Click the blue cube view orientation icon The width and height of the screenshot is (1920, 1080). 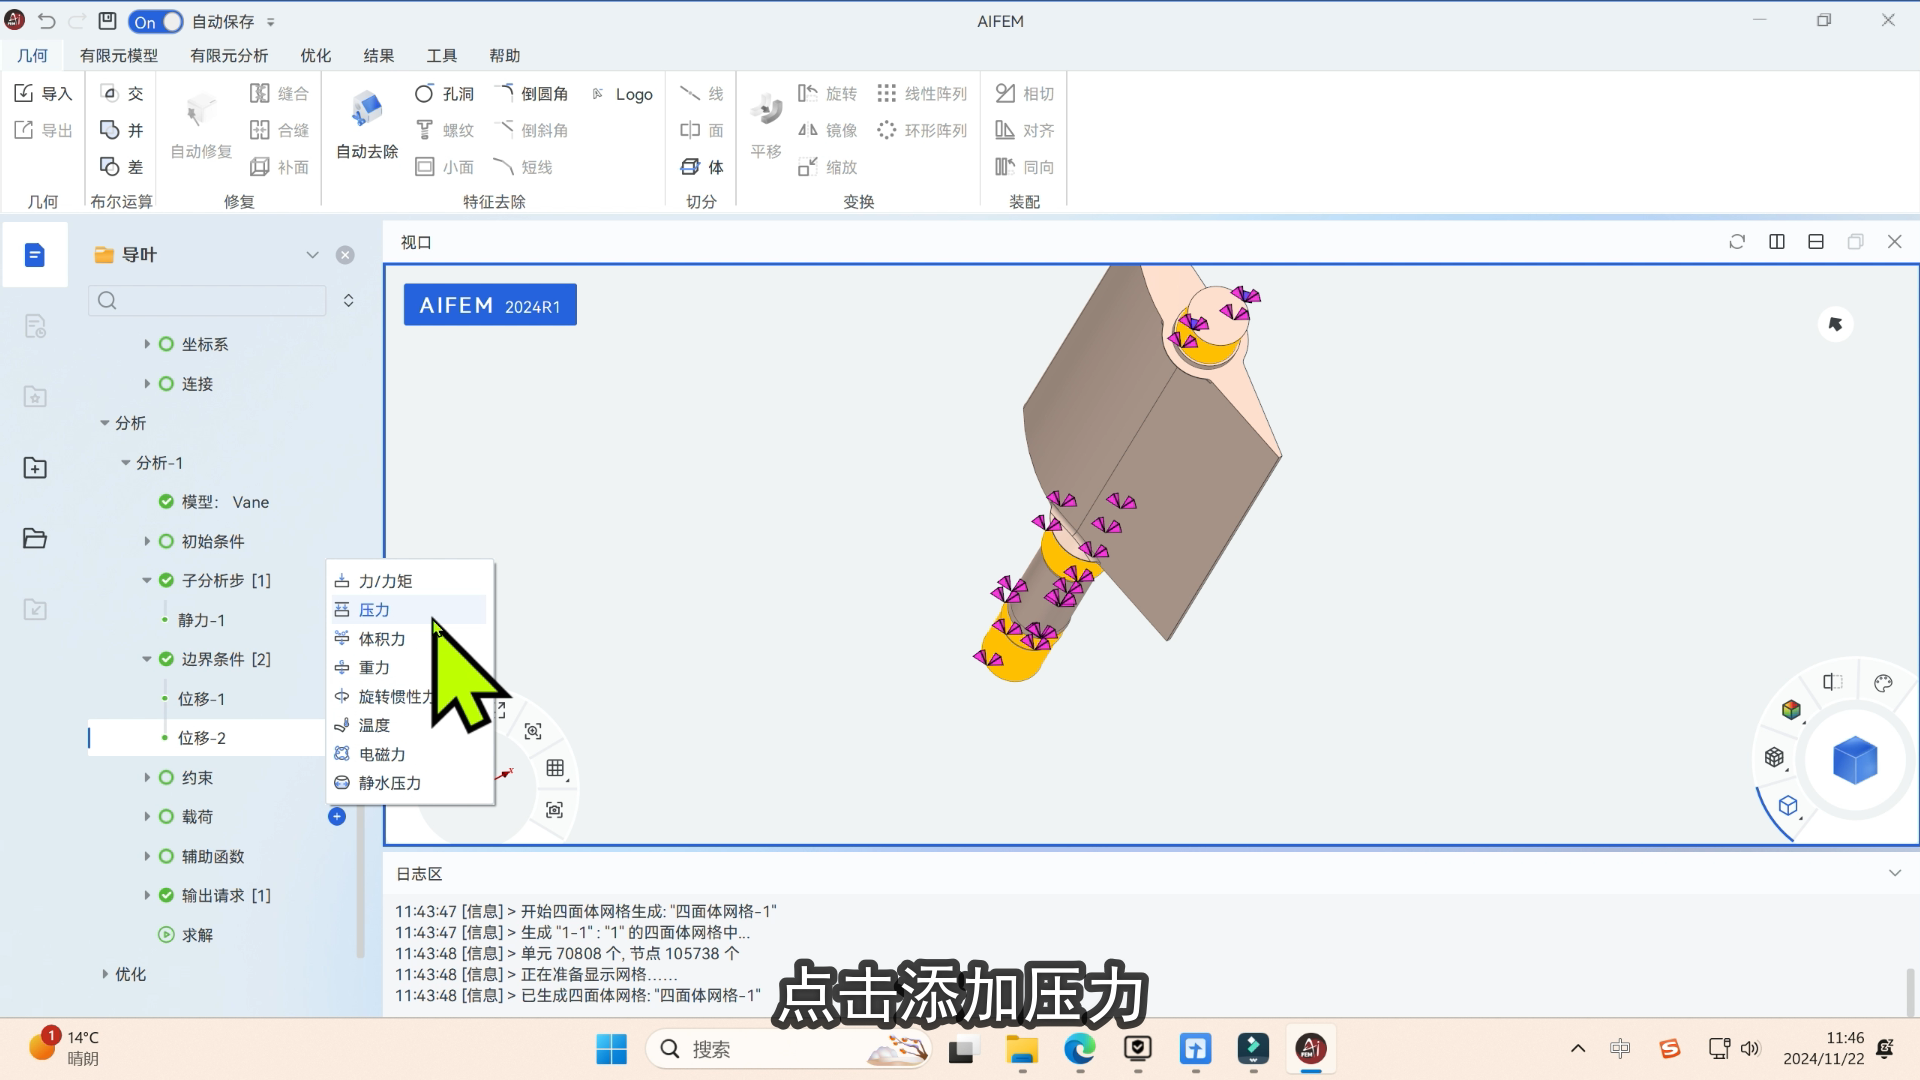tap(1854, 760)
